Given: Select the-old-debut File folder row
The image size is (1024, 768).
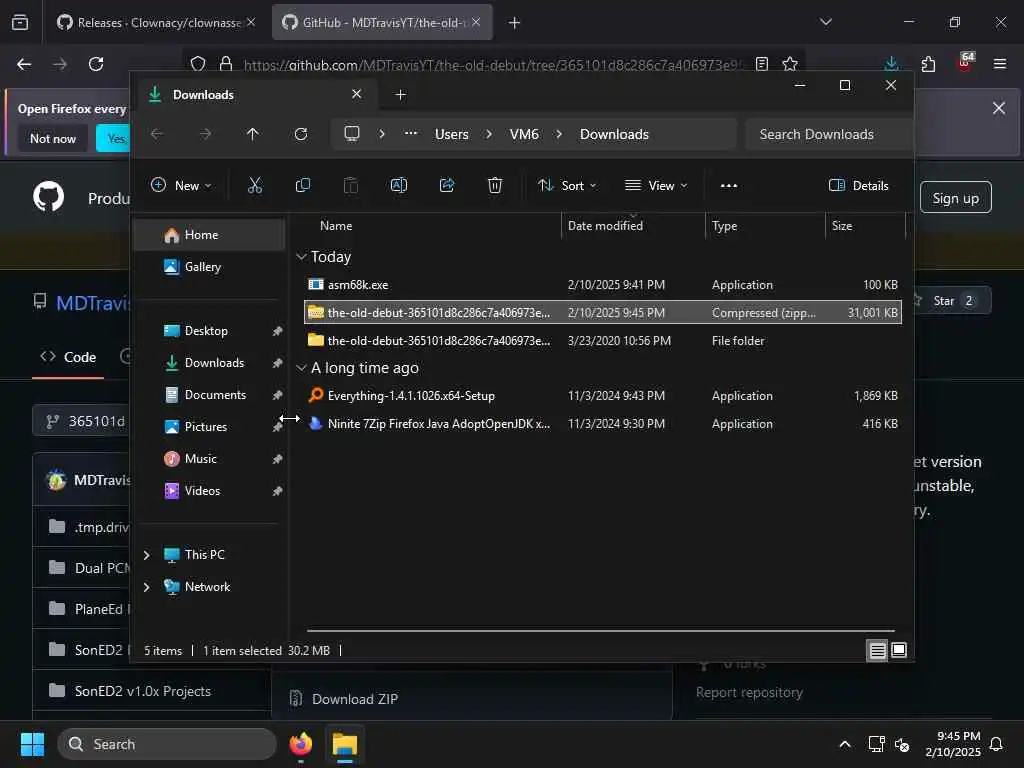Looking at the screenshot, I should tap(603, 341).
